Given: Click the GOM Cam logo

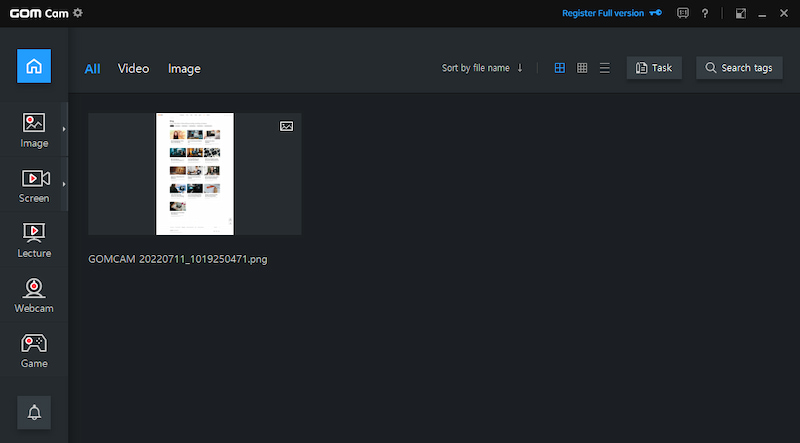Looking at the screenshot, I should tap(39, 13).
